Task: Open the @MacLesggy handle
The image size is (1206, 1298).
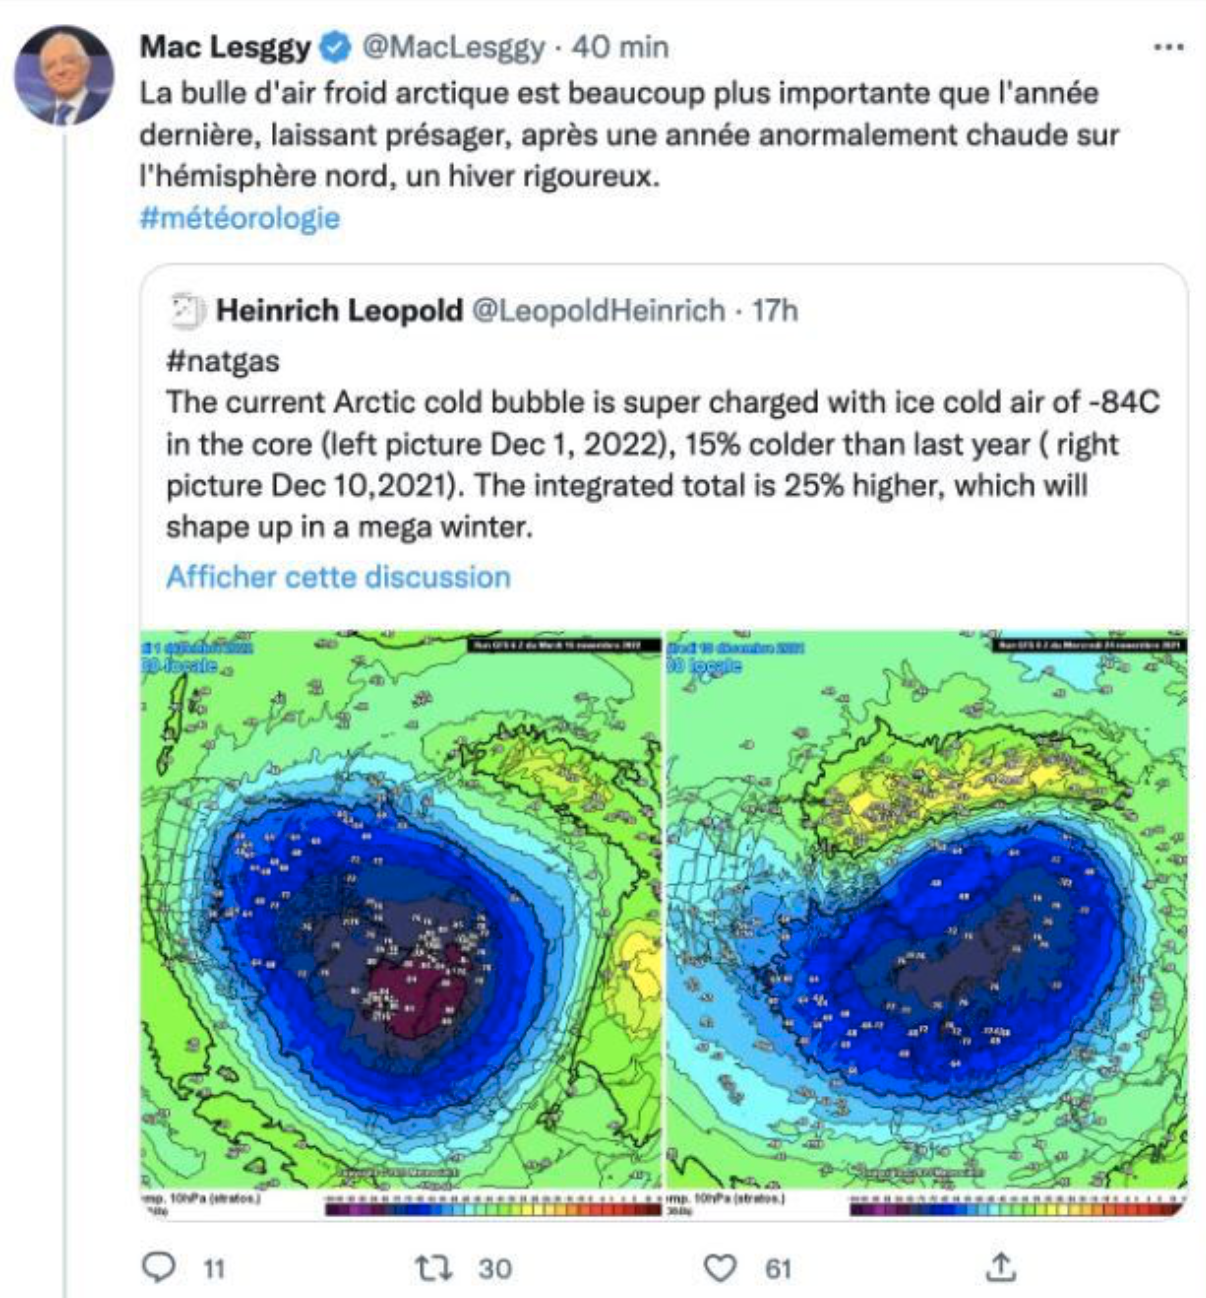Action: point(453,47)
